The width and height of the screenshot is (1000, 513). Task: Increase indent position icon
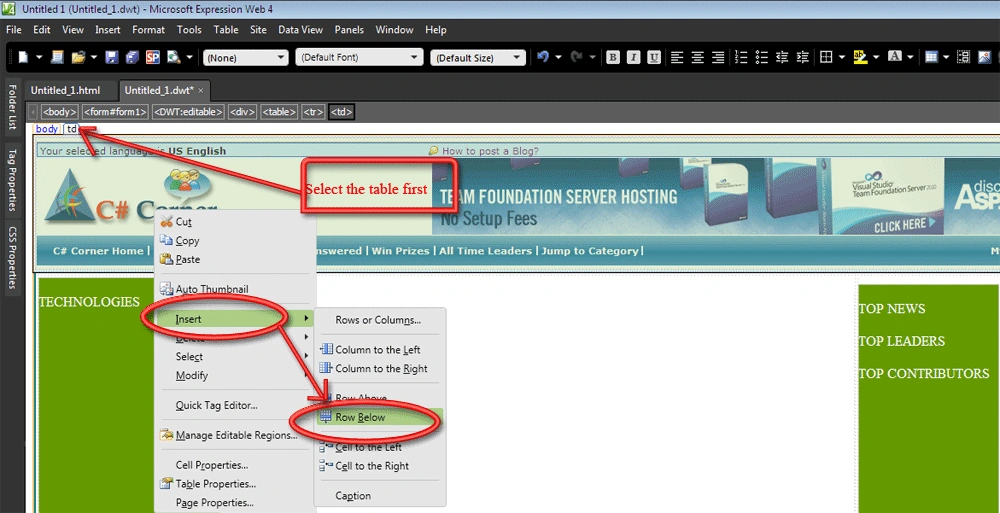point(802,57)
